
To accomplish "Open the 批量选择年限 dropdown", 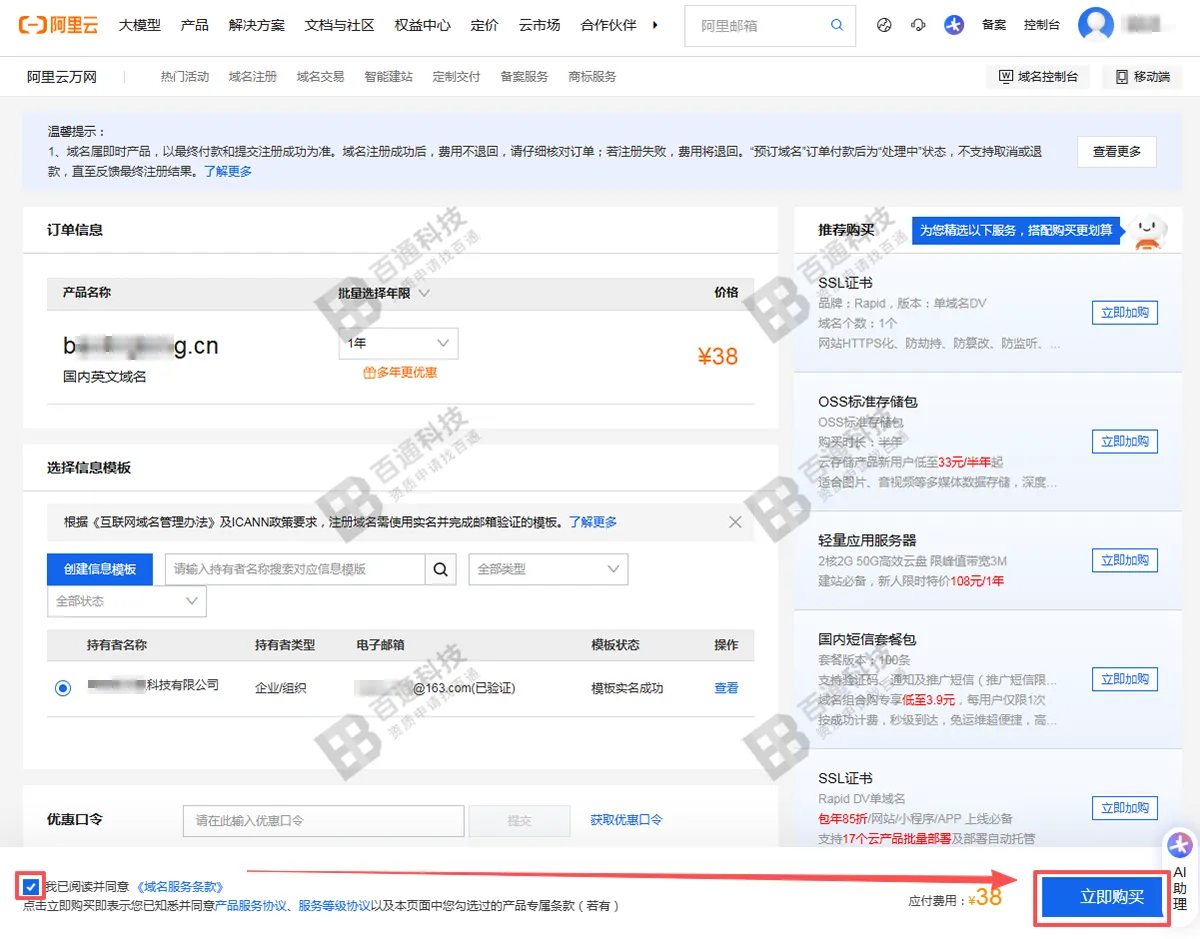I will pyautogui.click(x=384, y=293).
